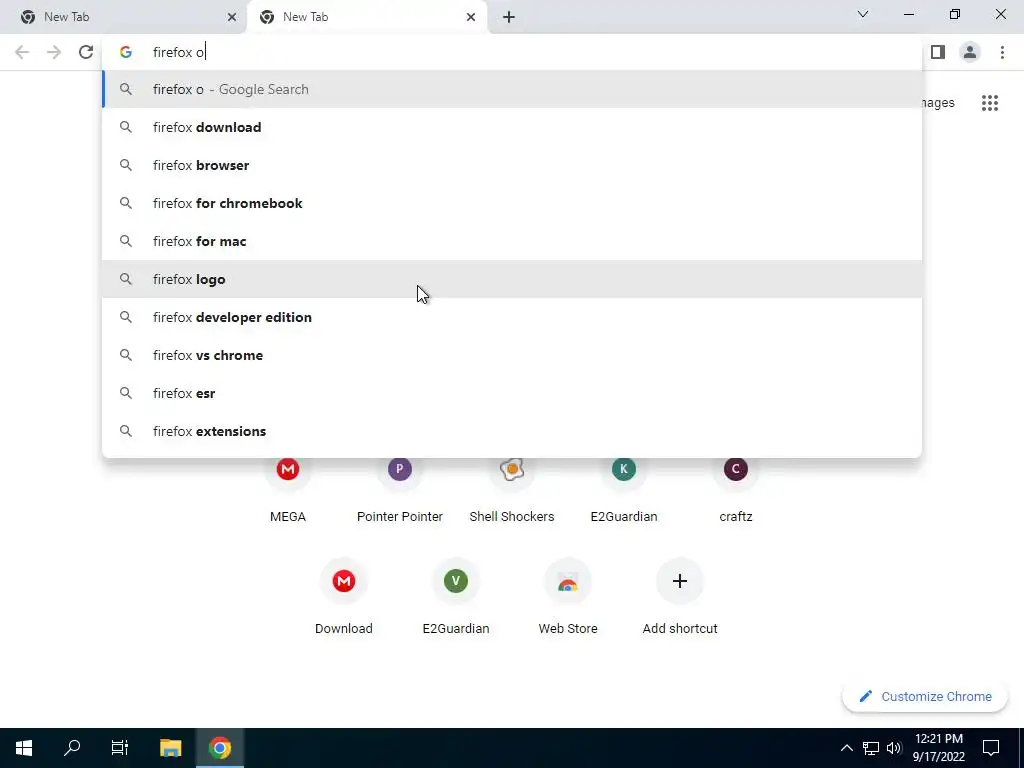Click the reload page icon
Screen dimensions: 1024x768
click(86, 52)
